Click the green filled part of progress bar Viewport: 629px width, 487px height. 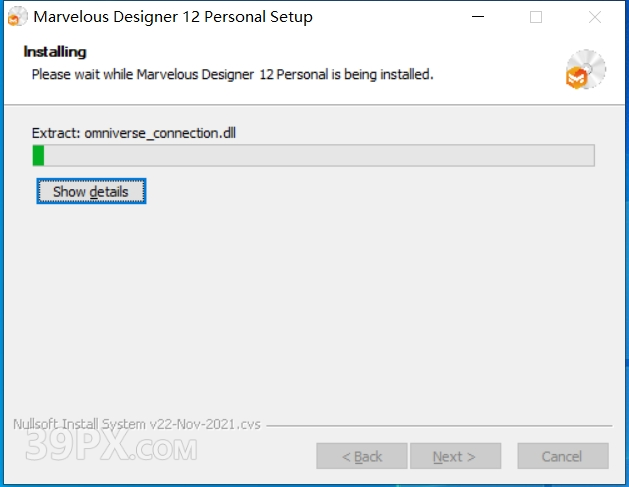tap(38, 155)
